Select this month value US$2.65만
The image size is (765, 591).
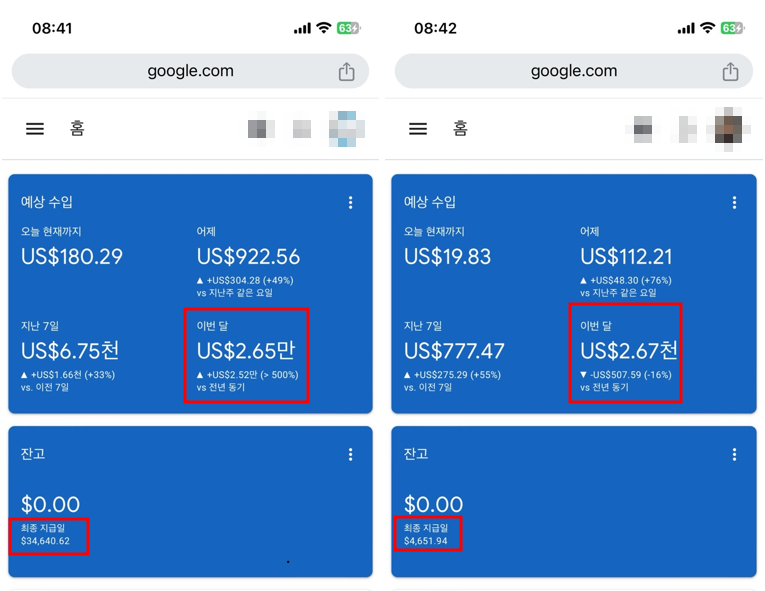tap(246, 351)
